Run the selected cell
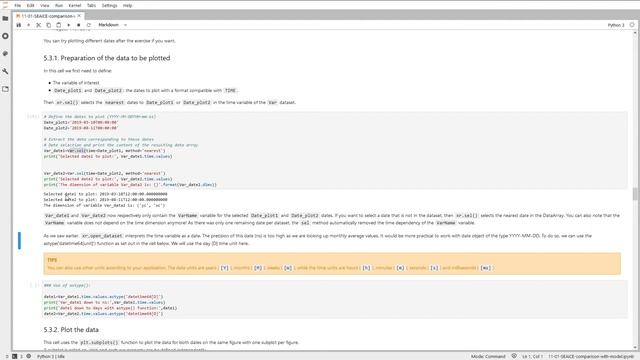640x360 pixels. 69,25
